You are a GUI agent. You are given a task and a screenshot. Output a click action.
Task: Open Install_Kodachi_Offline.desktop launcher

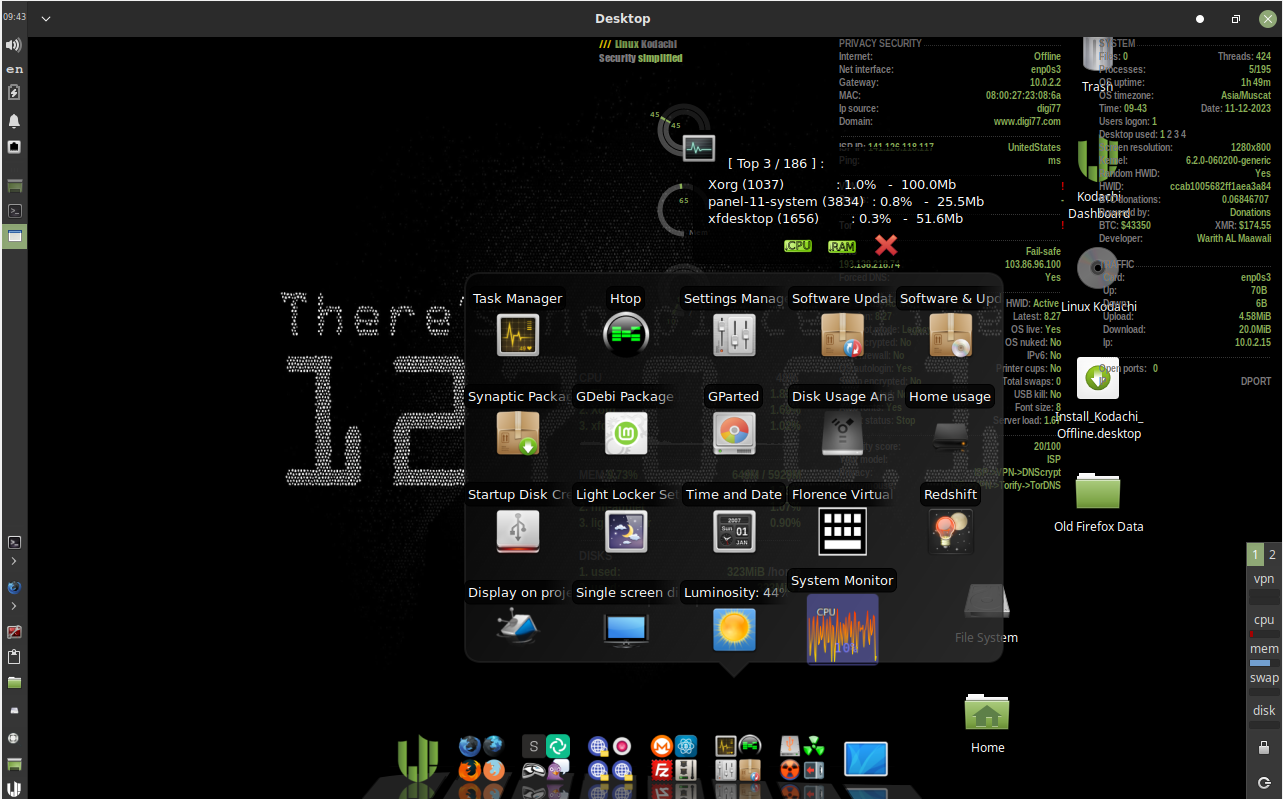click(1097, 378)
